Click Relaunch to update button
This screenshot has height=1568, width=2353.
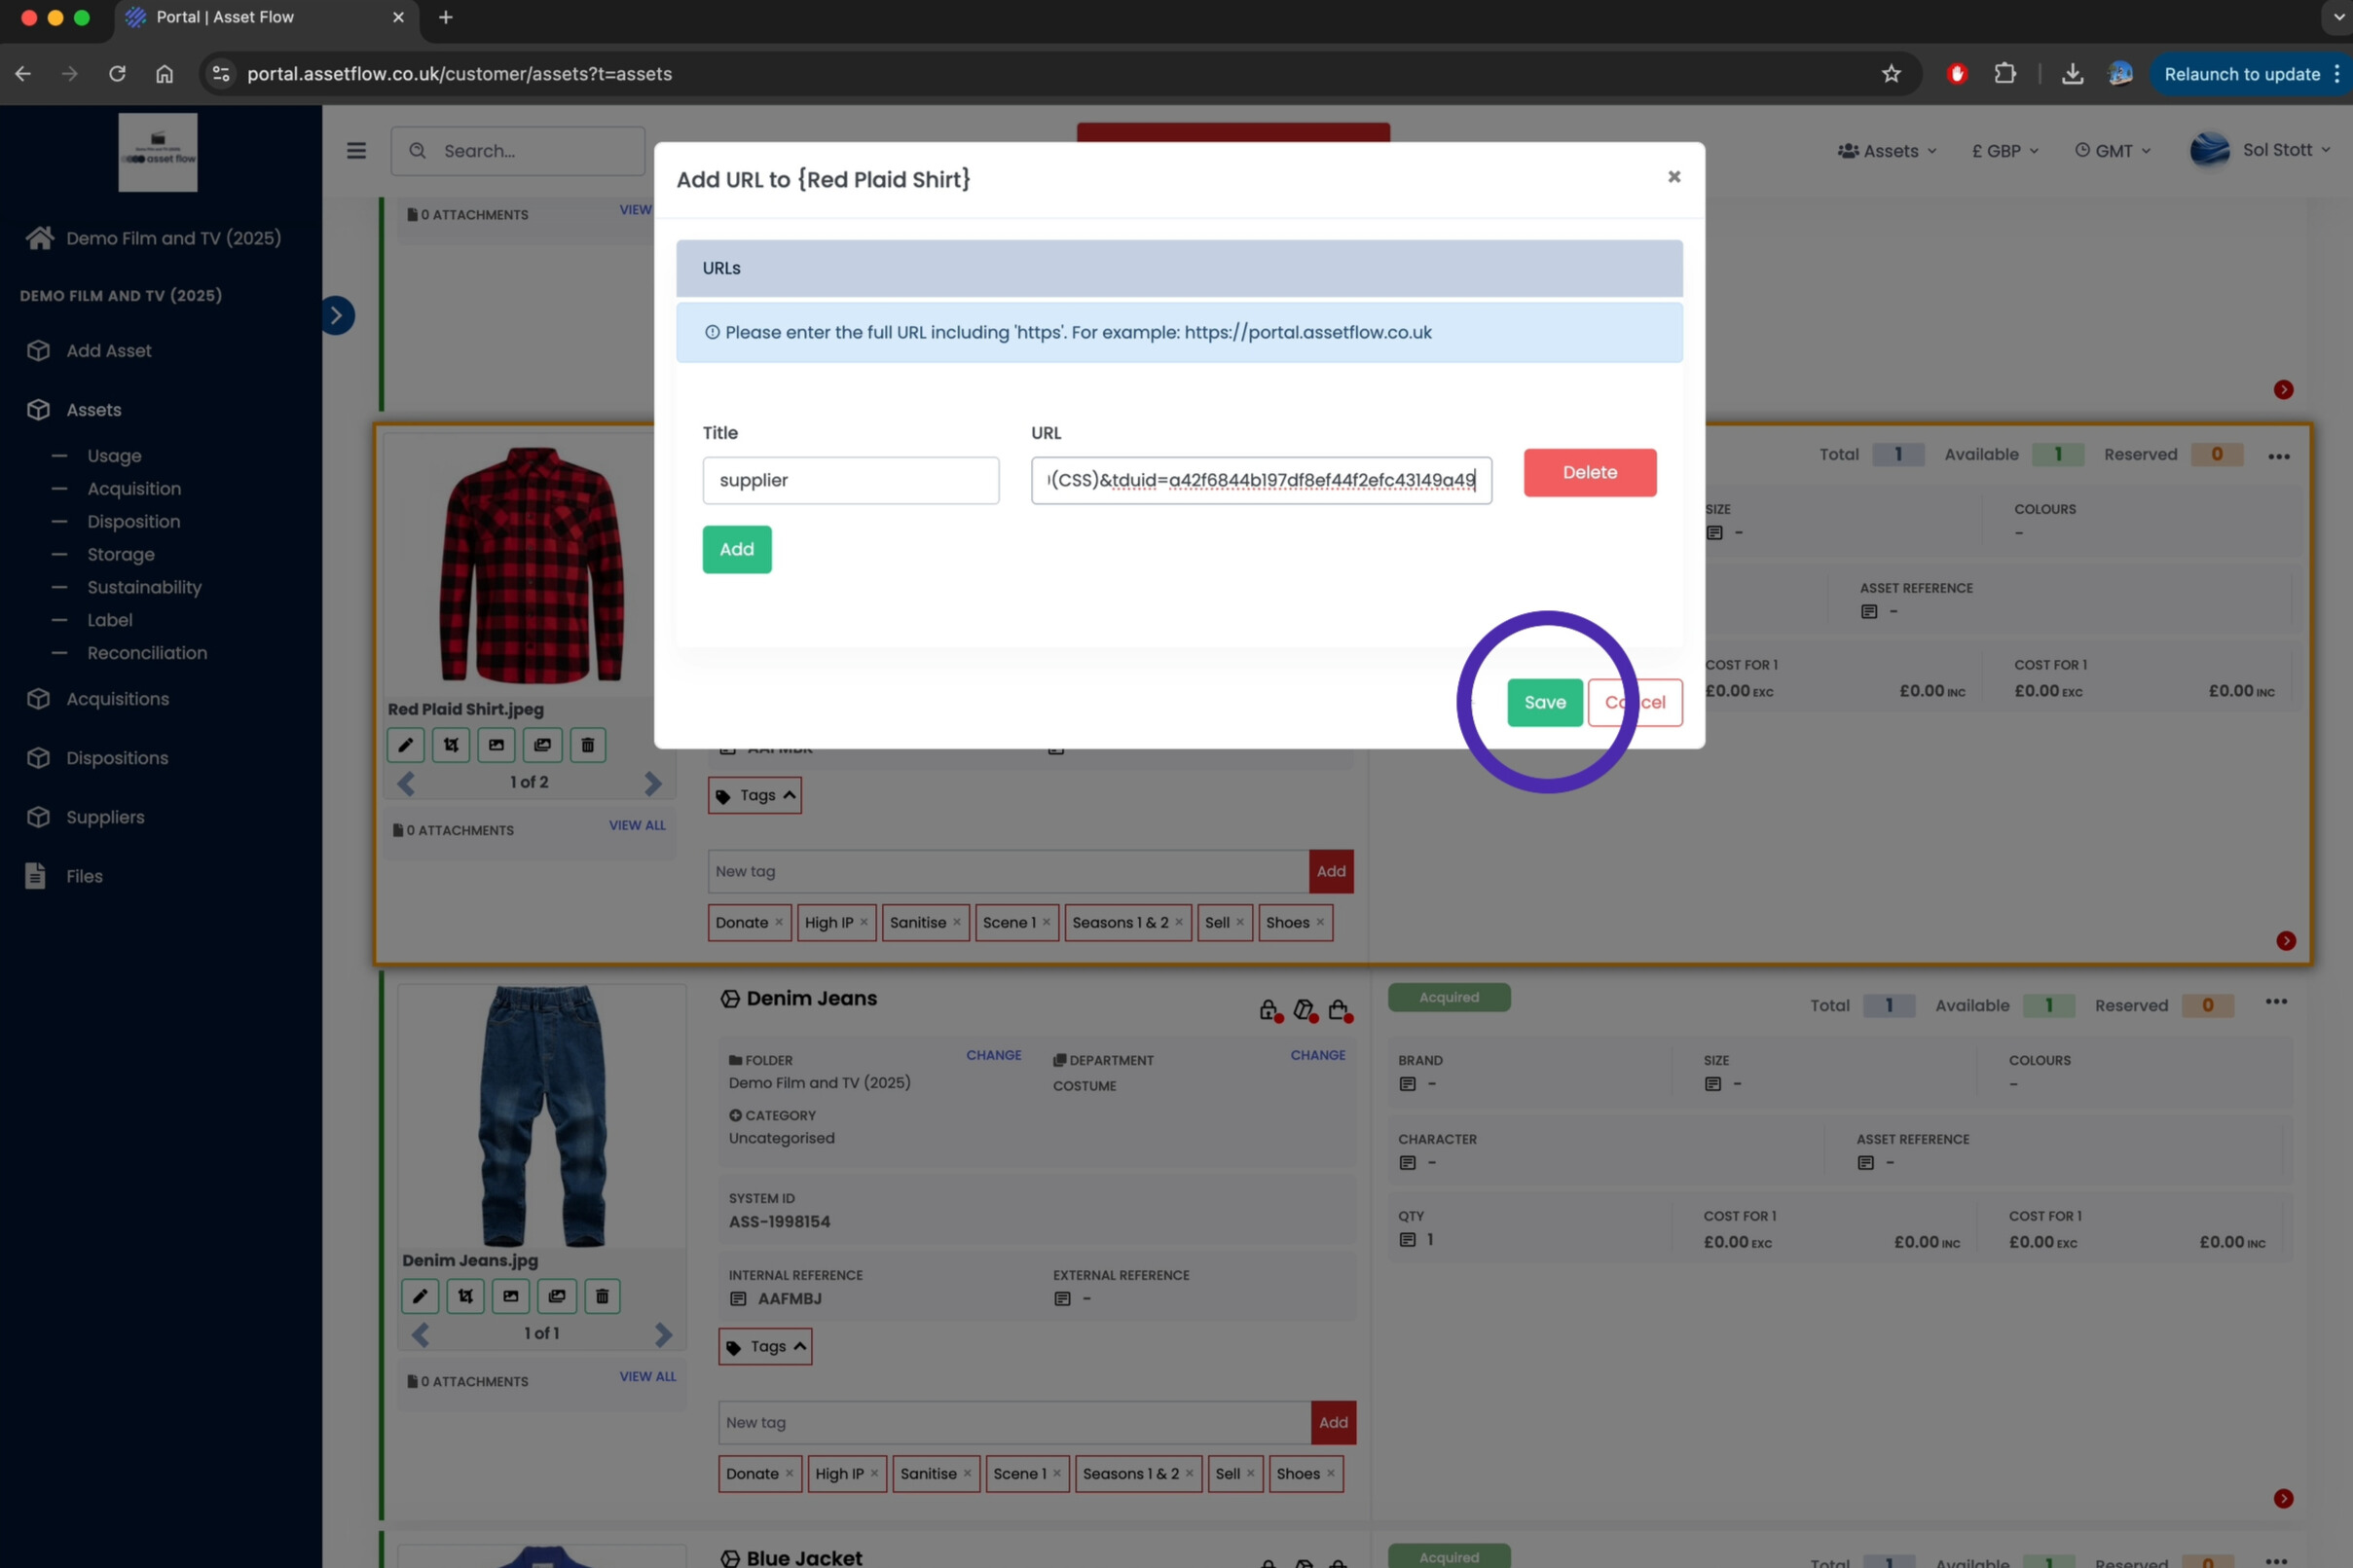(x=2241, y=74)
